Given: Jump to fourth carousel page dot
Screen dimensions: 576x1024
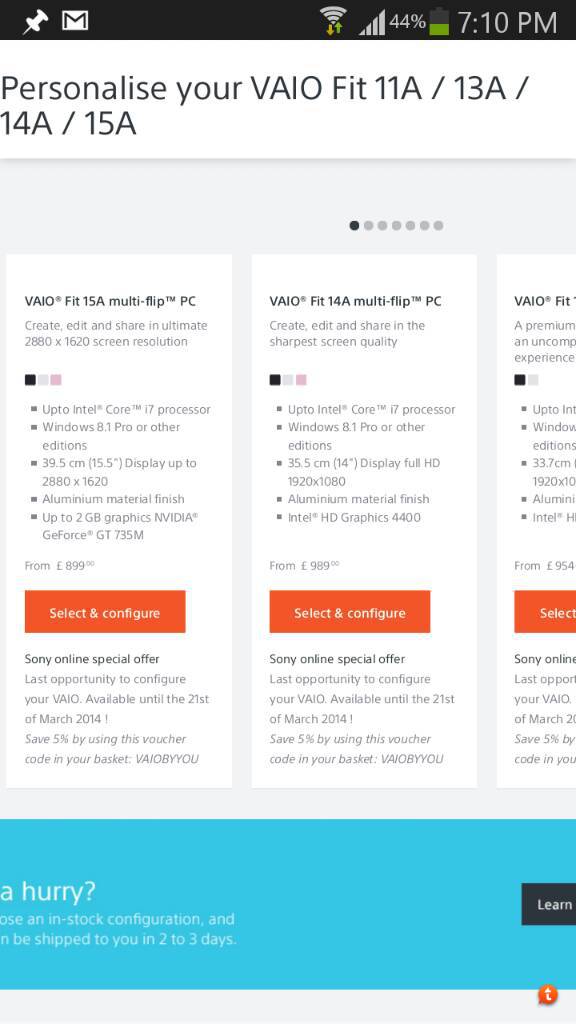Looking at the screenshot, I should (x=396, y=225).
